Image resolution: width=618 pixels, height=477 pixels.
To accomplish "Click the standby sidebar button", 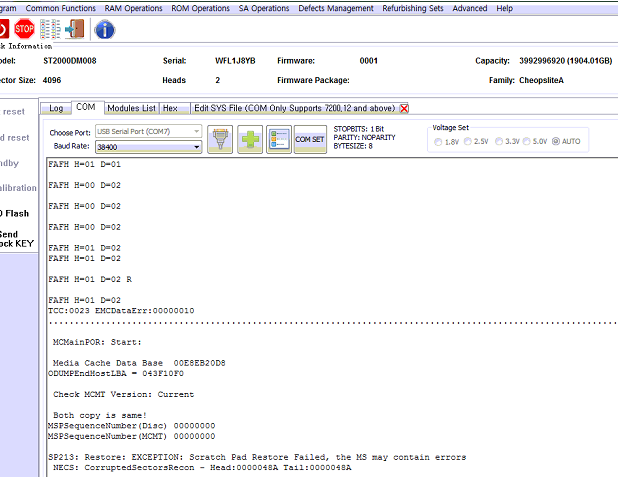I will point(9,163).
